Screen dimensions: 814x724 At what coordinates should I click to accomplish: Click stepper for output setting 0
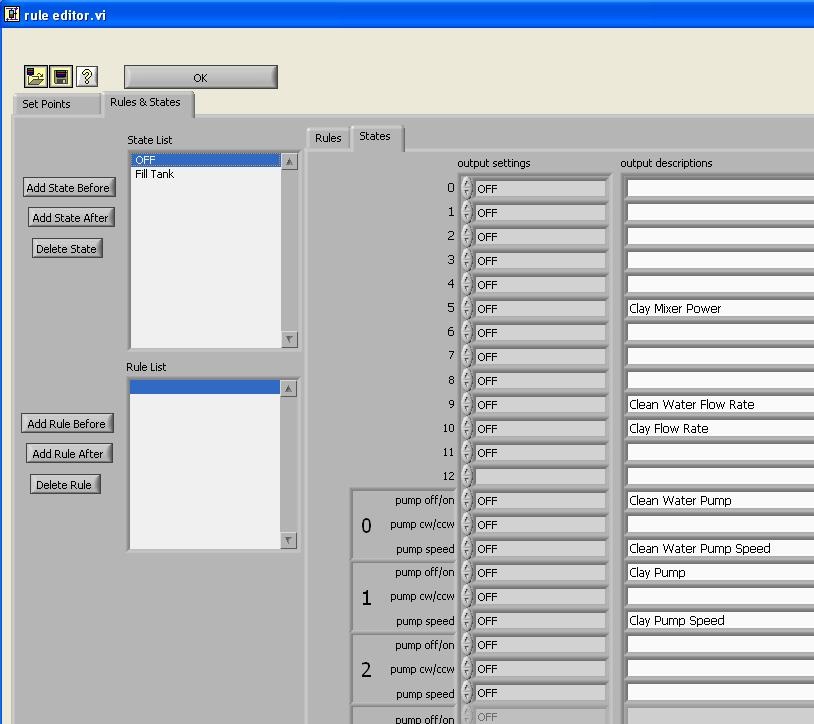pos(467,188)
